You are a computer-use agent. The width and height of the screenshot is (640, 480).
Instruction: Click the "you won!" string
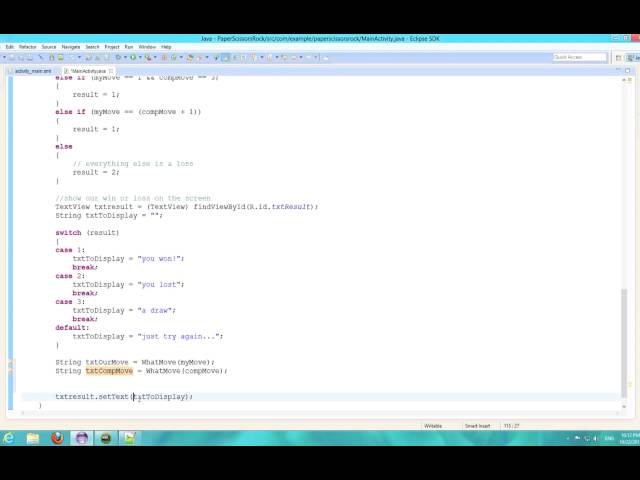(159, 259)
